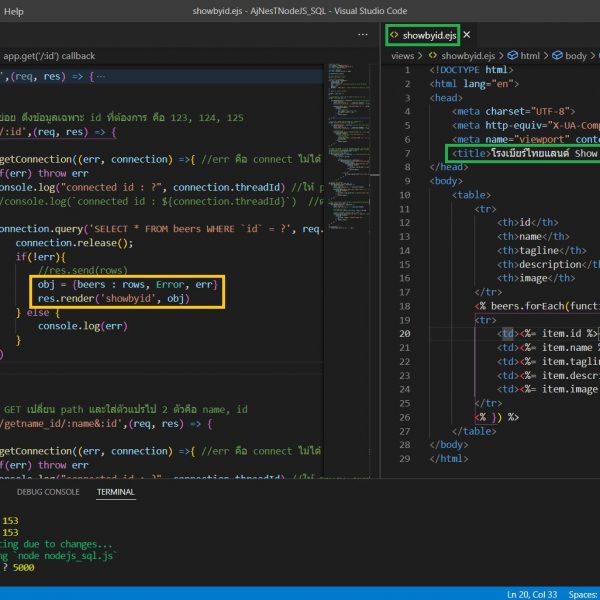The image size is (600, 600).
Task: Click the app.get('/:id') callback breadcrumb
Action: click(48, 57)
